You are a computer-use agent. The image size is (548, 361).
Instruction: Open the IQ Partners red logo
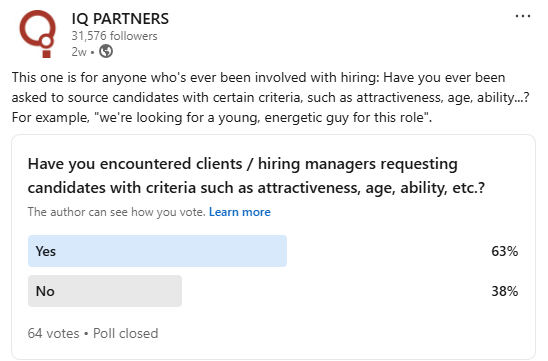37,34
